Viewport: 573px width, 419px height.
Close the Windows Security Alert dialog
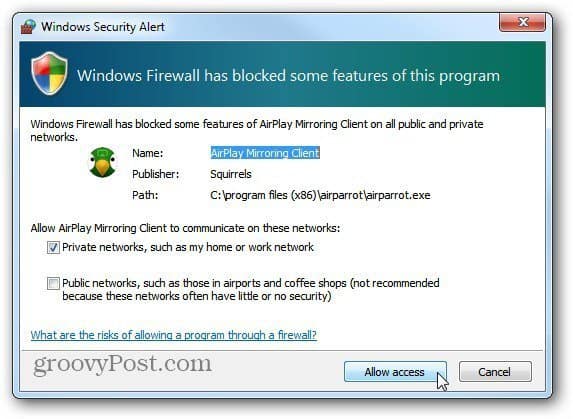click(x=522, y=22)
